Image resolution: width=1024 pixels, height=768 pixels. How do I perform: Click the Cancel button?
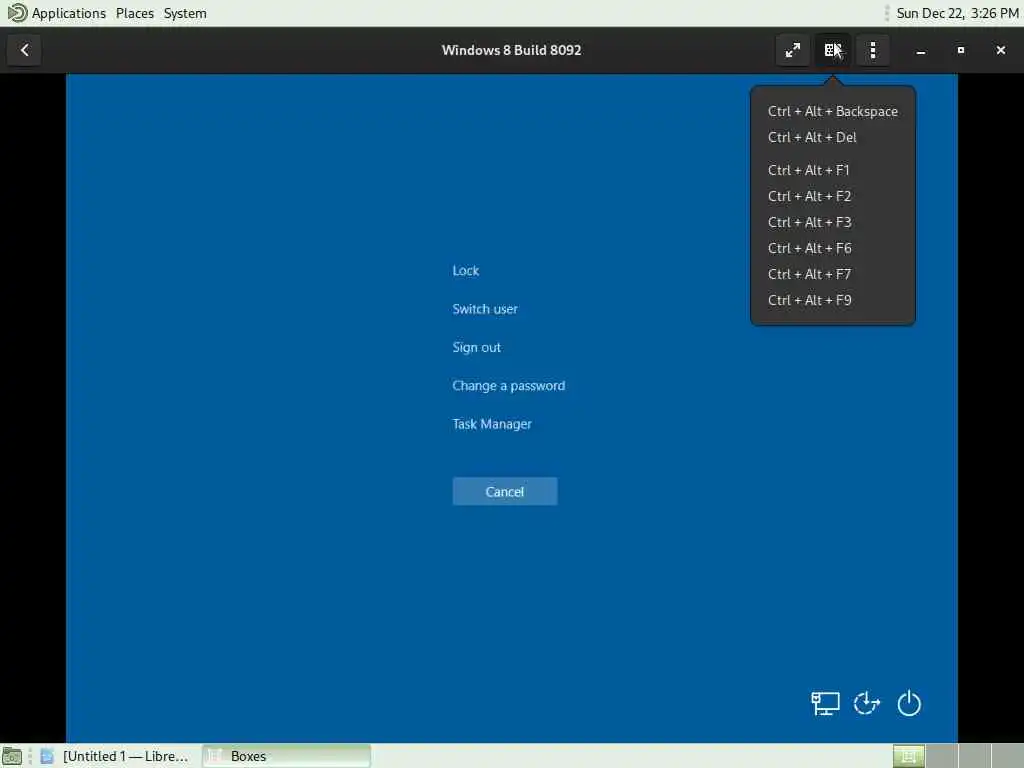pos(505,491)
